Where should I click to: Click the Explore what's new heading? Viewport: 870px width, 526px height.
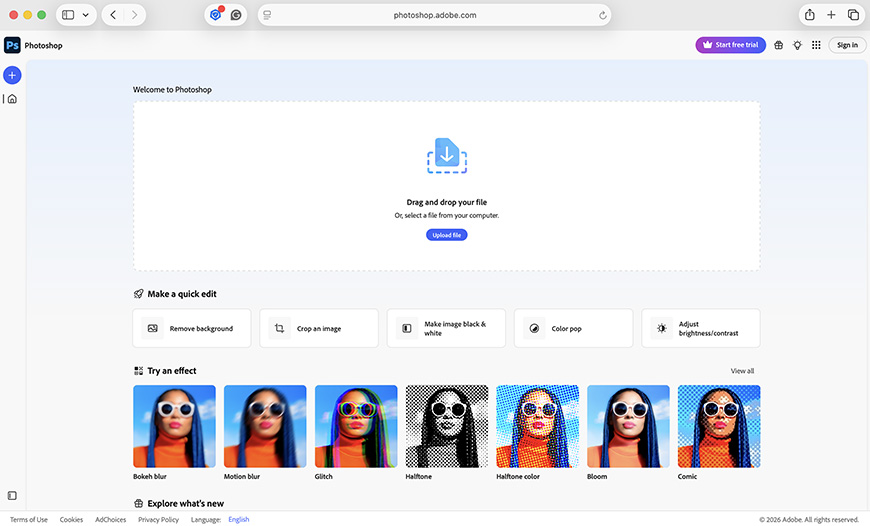(185, 504)
